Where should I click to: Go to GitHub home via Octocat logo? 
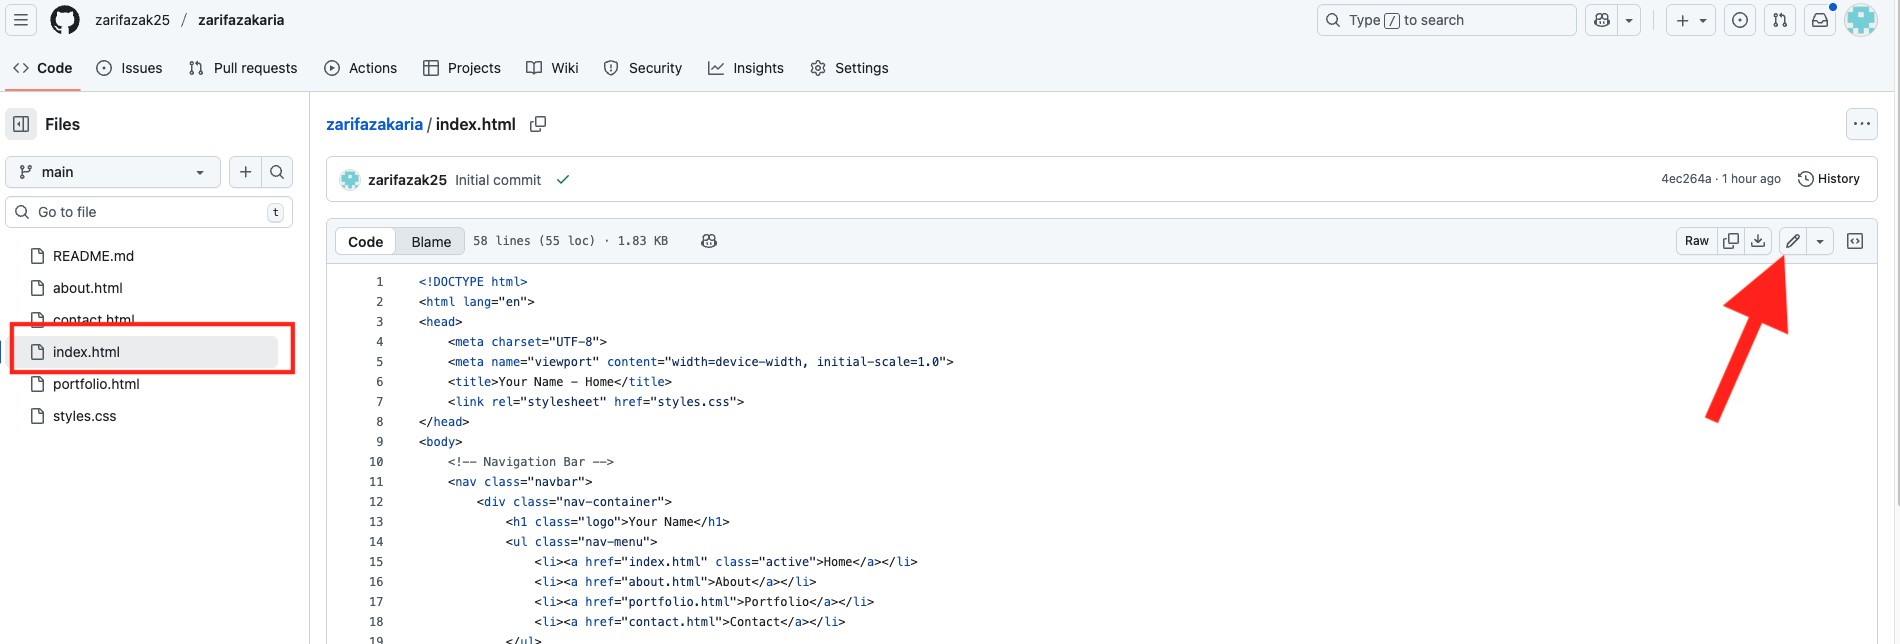[65, 20]
